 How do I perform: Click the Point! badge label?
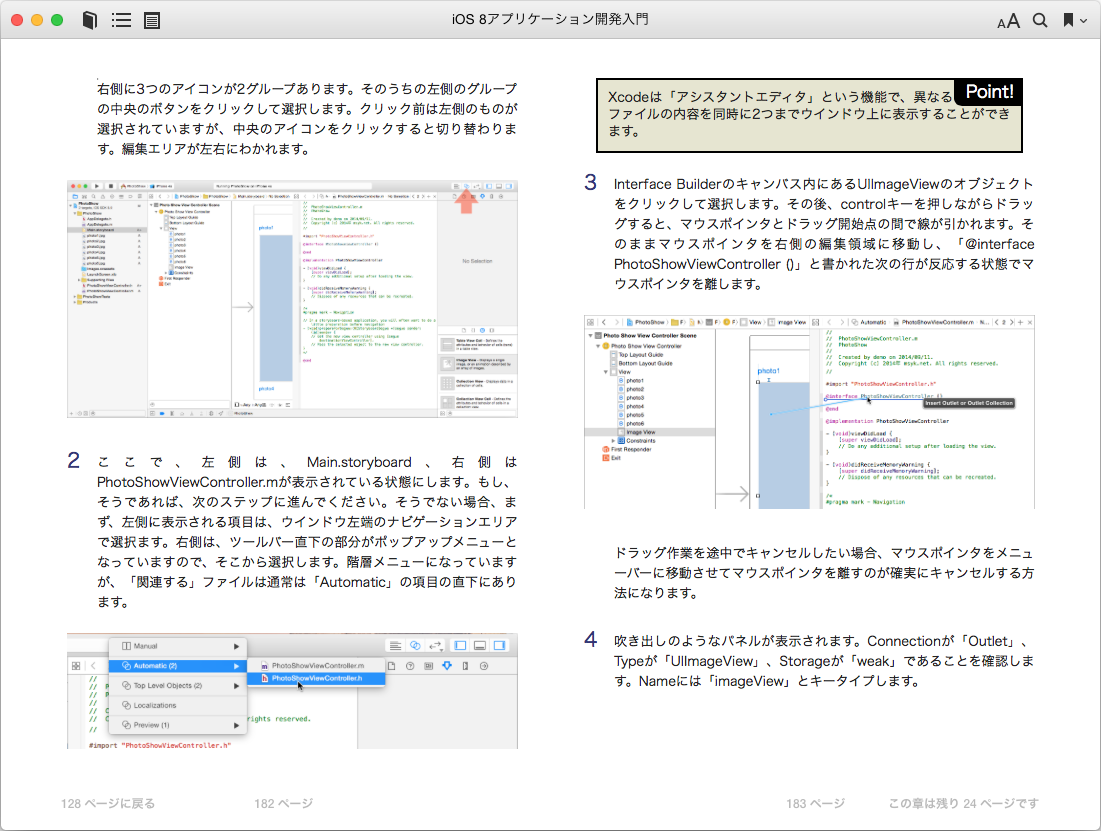click(988, 92)
